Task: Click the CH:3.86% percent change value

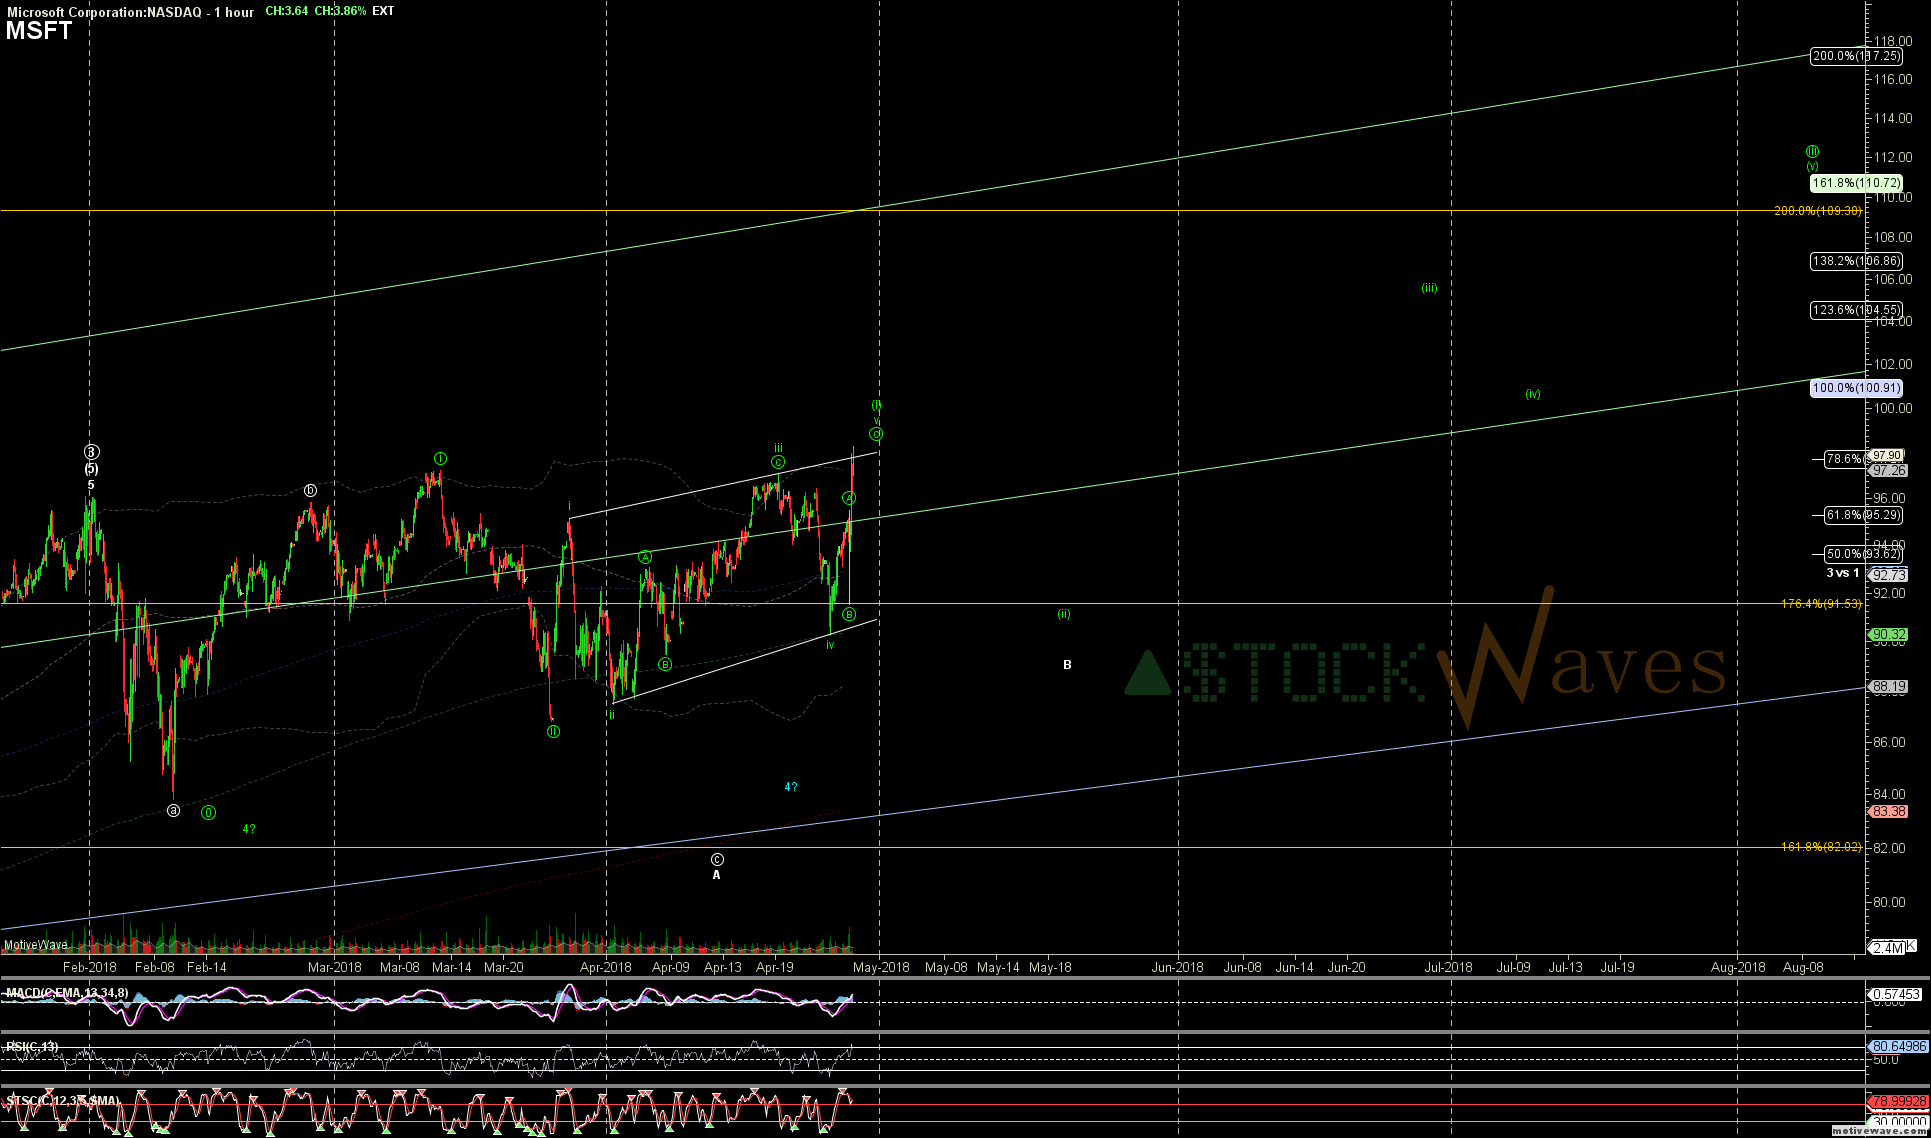Action: click(340, 11)
